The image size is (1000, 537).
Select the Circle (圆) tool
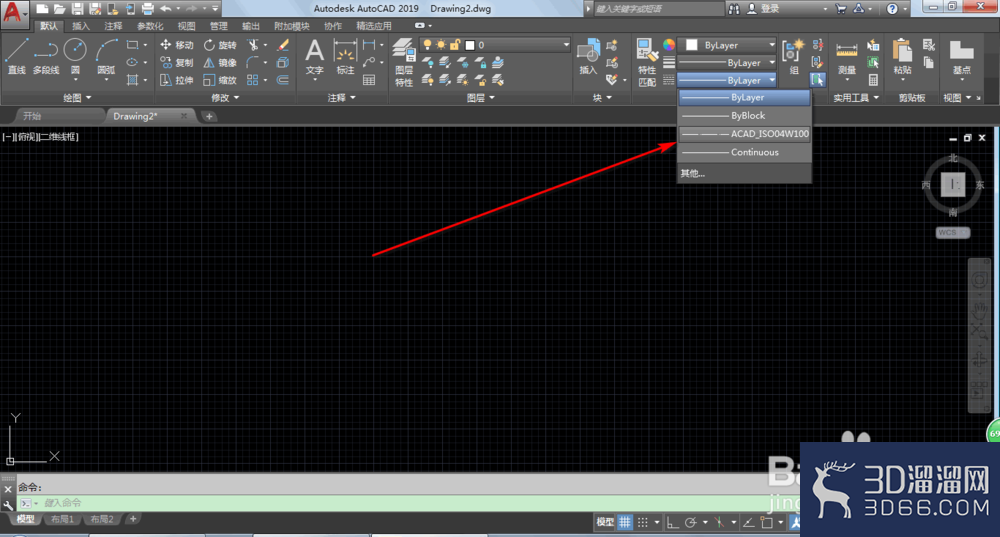point(75,56)
